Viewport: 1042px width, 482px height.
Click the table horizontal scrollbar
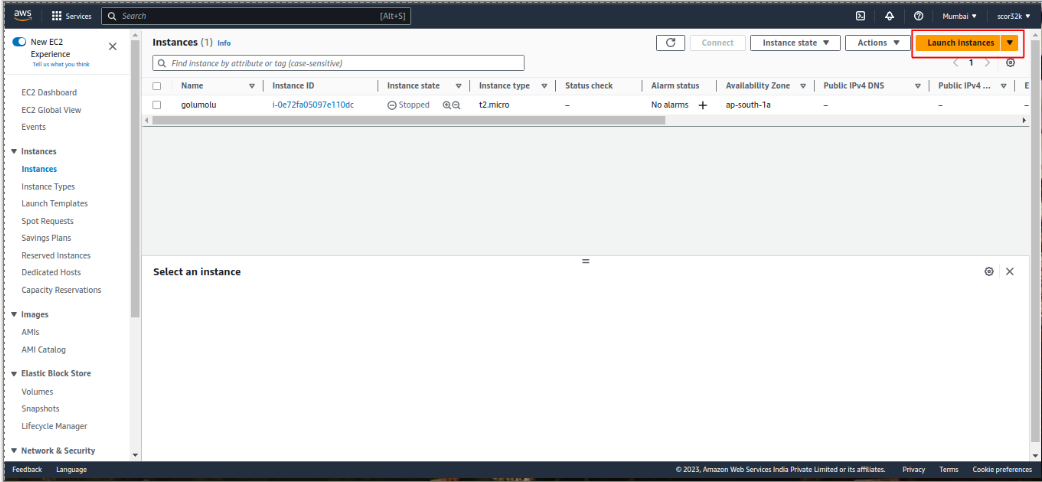pos(408,120)
